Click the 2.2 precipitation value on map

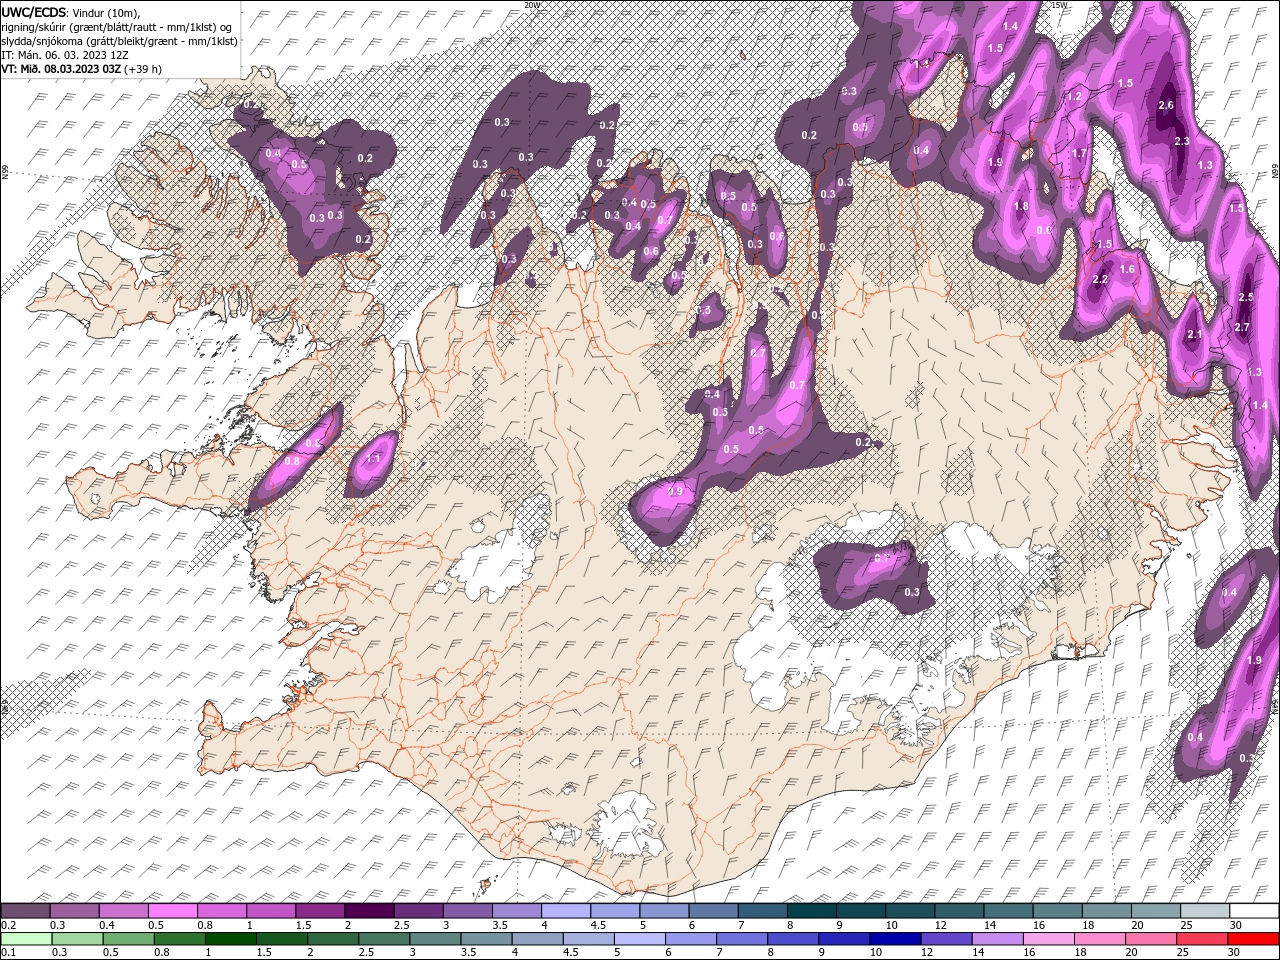click(1100, 279)
